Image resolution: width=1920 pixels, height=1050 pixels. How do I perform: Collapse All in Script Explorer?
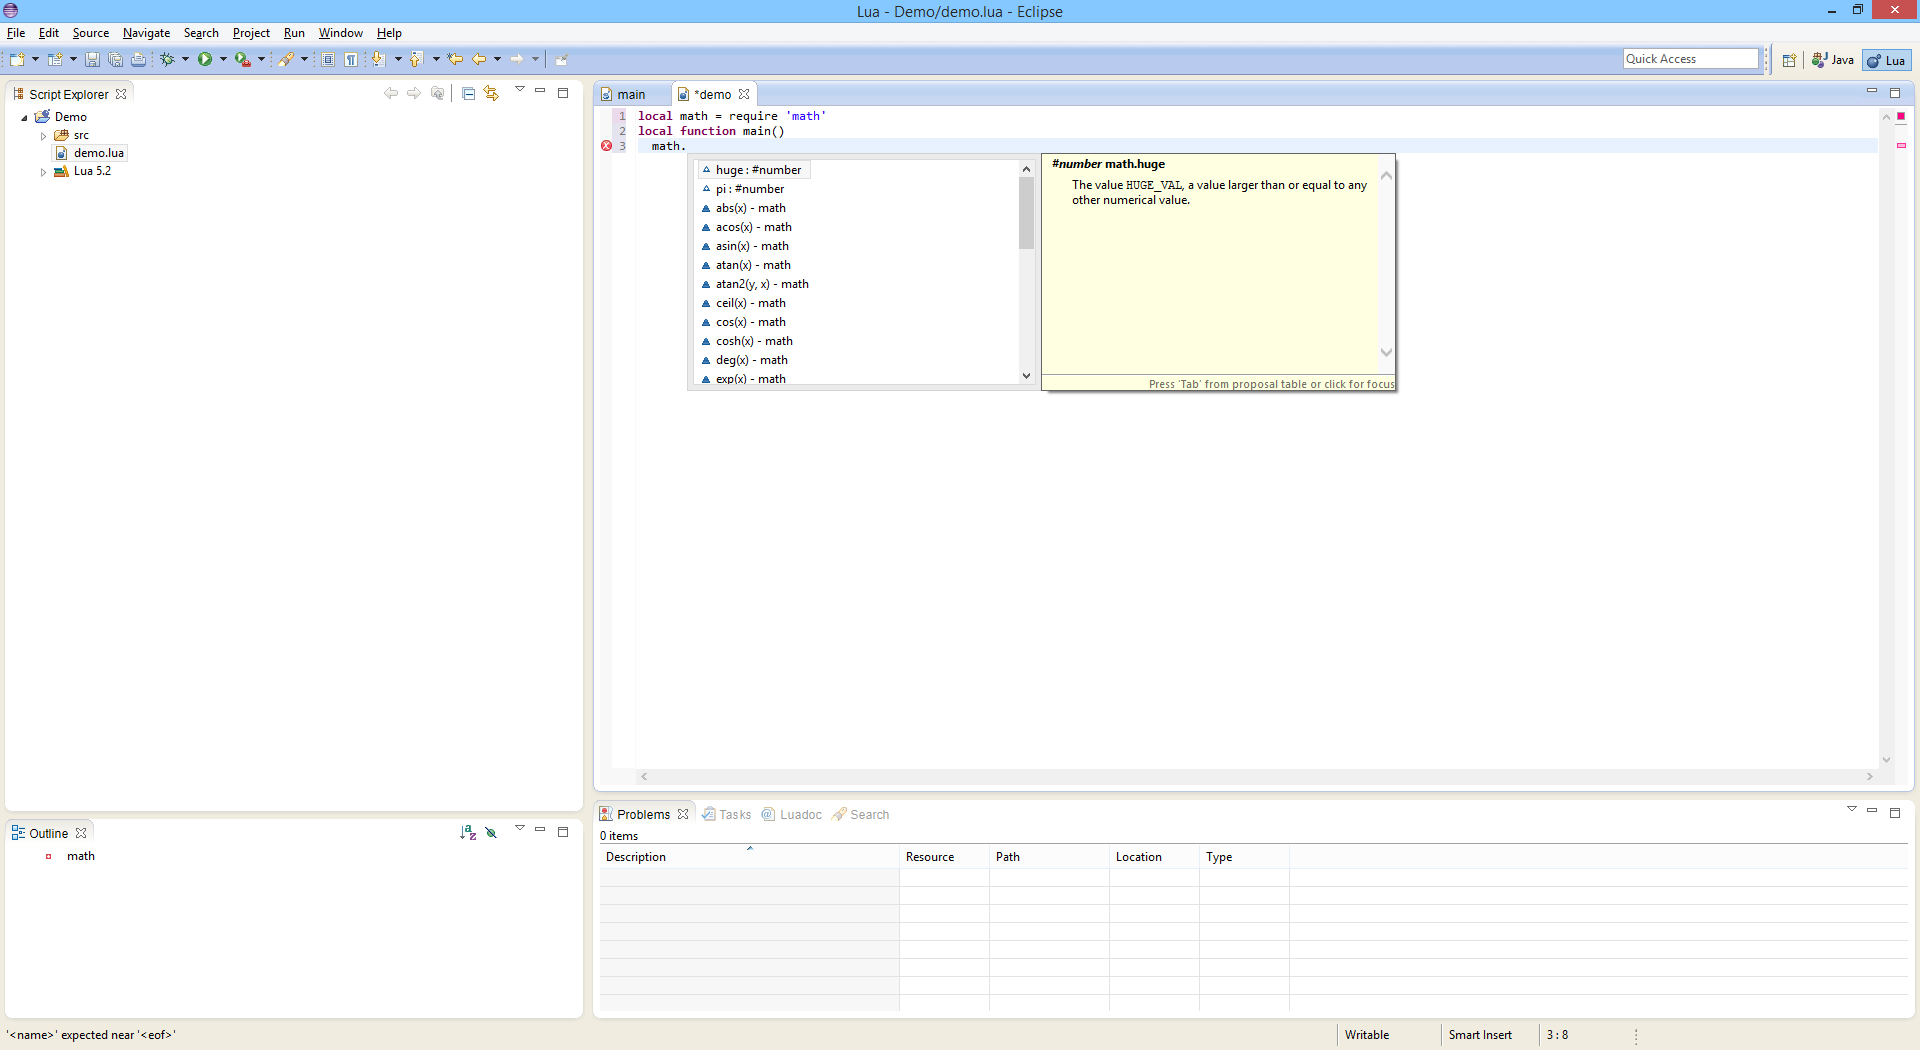point(468,94)
